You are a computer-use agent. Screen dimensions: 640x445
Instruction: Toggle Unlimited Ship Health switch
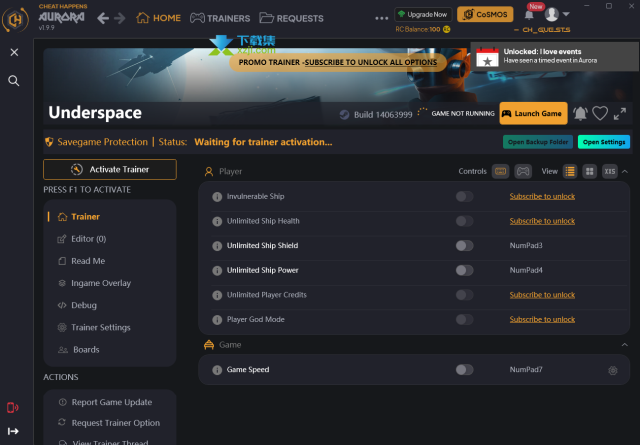[464, 221]
